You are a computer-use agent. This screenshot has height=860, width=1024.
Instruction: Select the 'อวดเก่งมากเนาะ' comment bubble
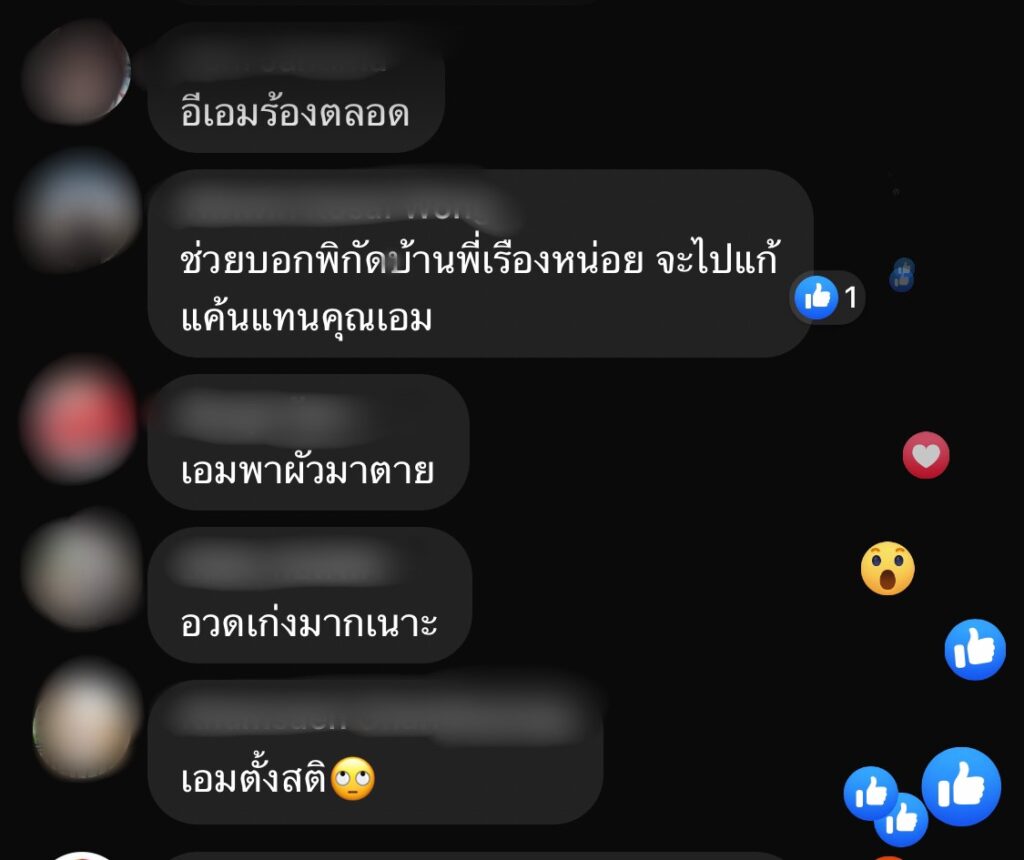[310, 595]
